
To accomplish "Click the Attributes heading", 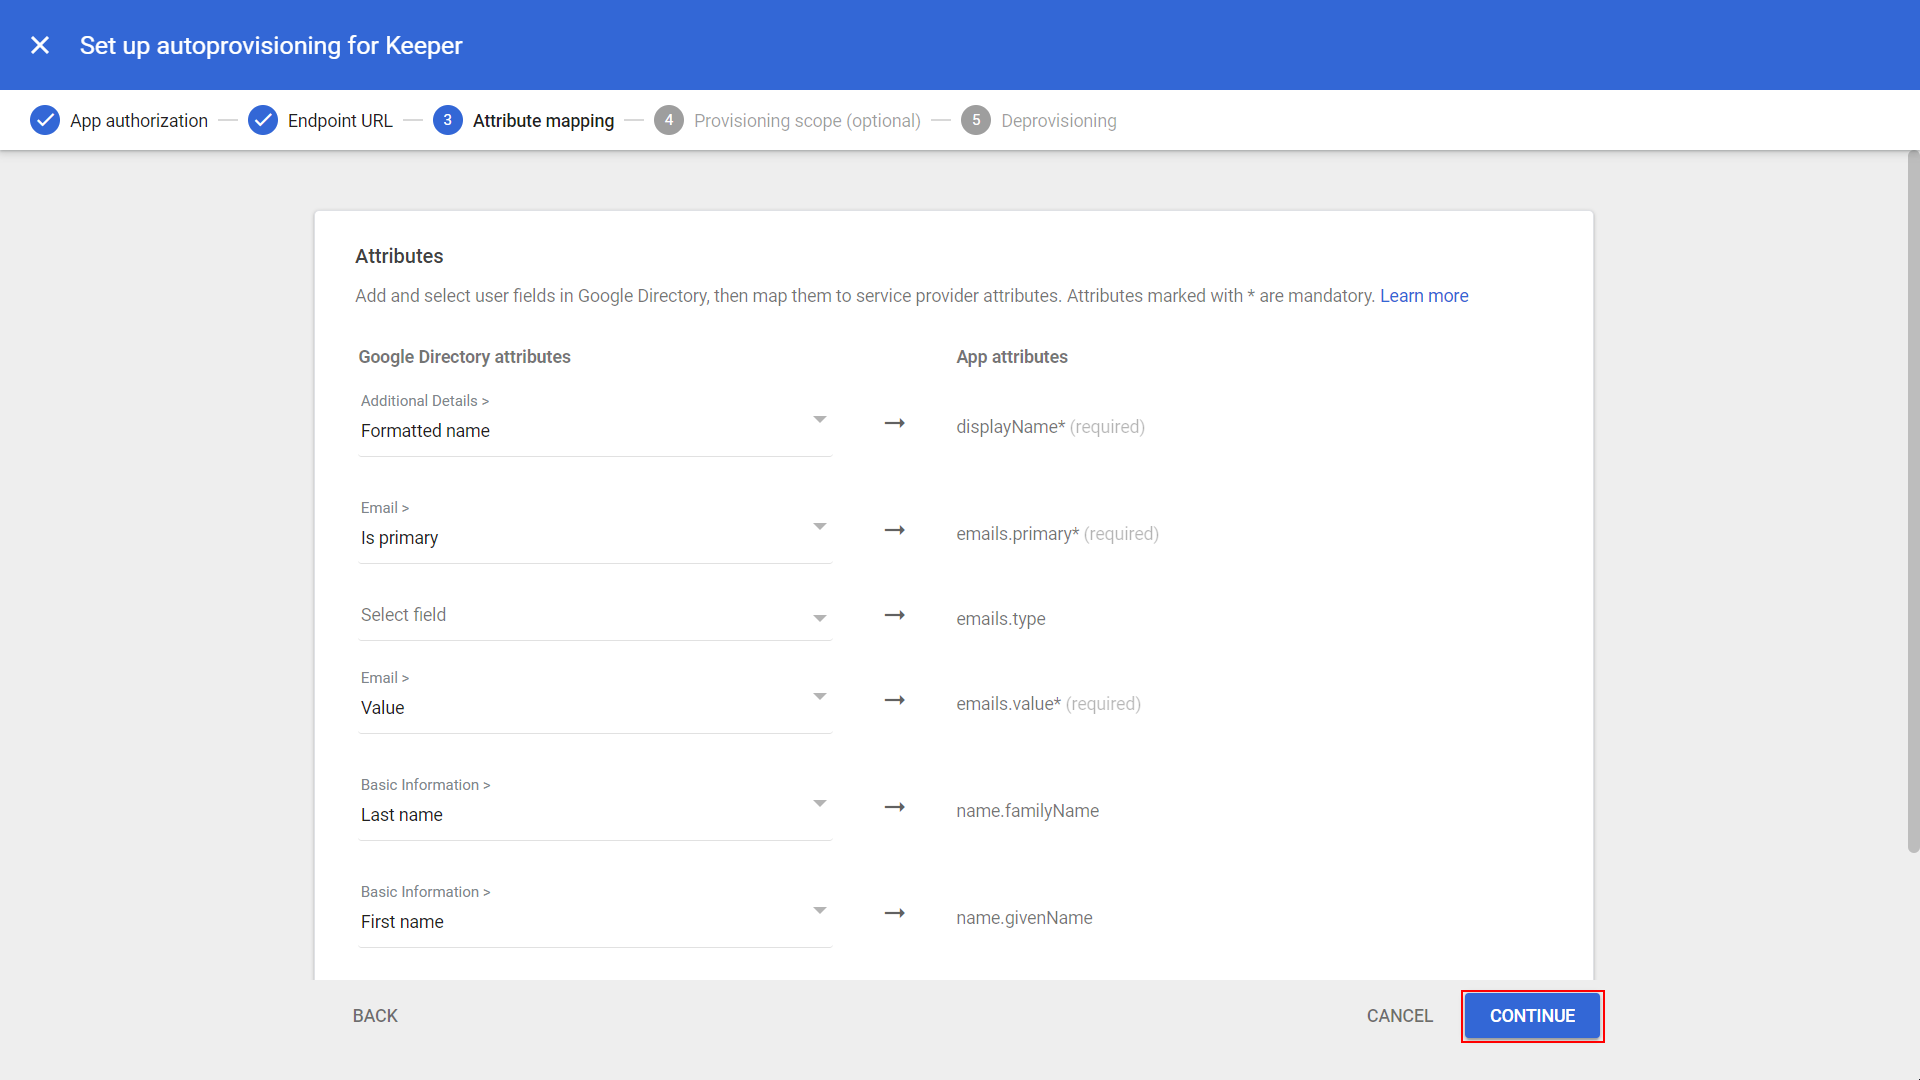I will pos(399,256).
